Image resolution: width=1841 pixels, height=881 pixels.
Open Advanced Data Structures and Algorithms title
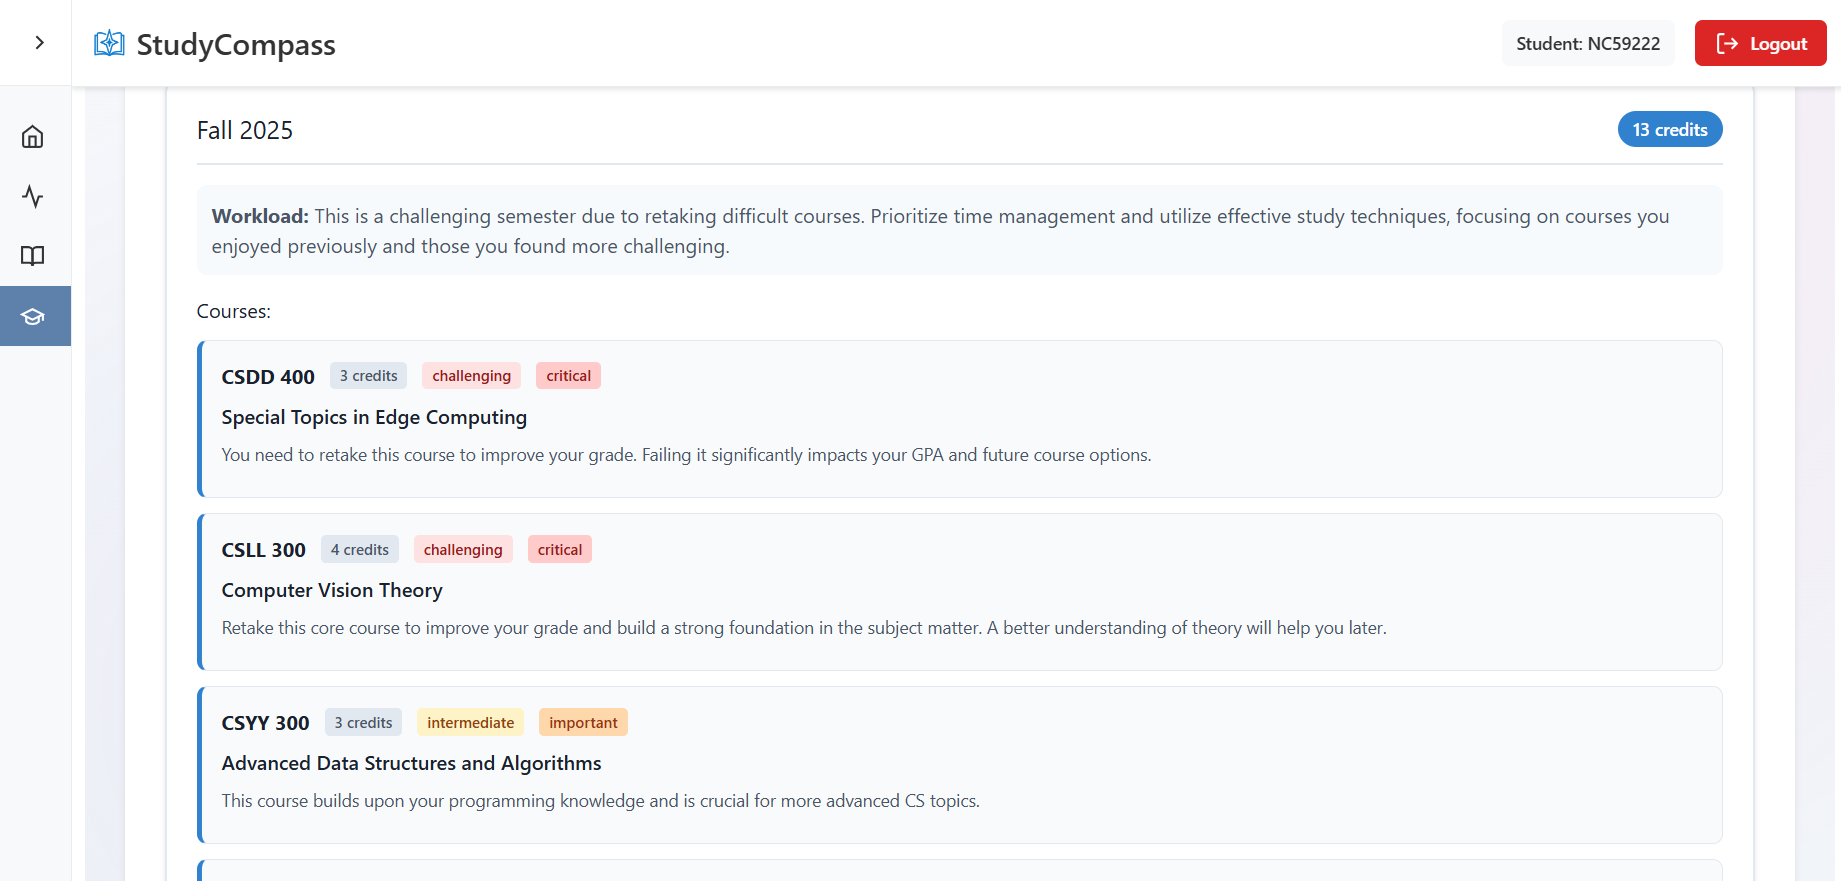coord(411,763)
